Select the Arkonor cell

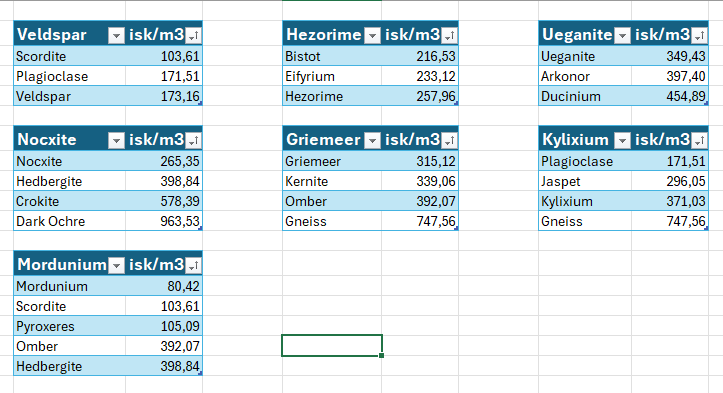585,76
